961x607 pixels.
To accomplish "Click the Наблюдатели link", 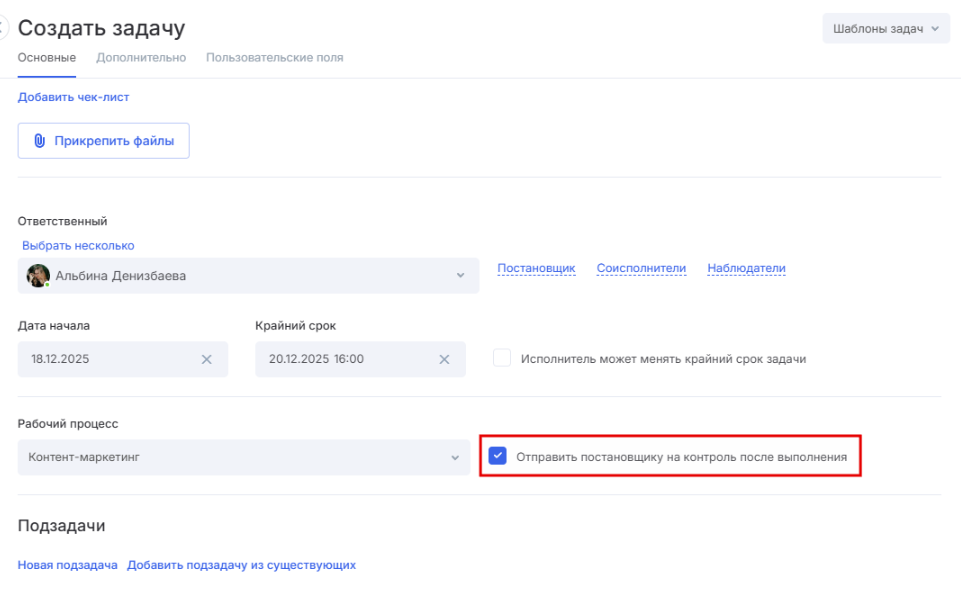I will point(746,268).
